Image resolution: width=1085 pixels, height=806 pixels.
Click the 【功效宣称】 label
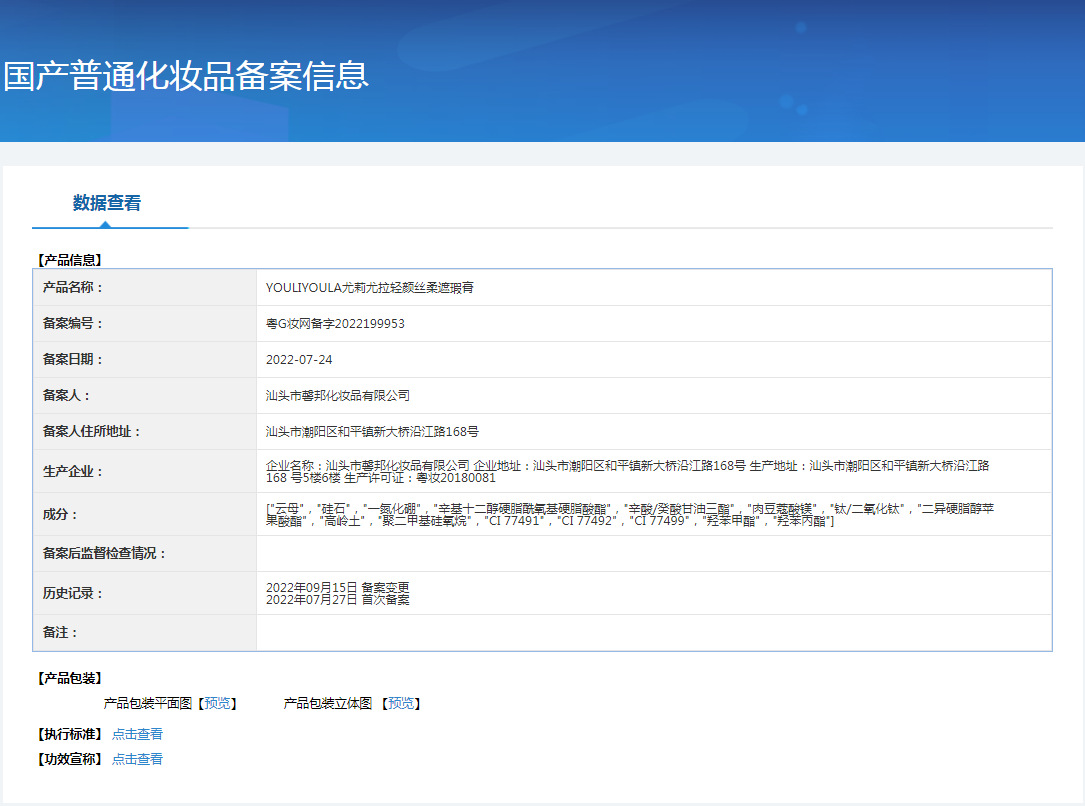point(69,759)
